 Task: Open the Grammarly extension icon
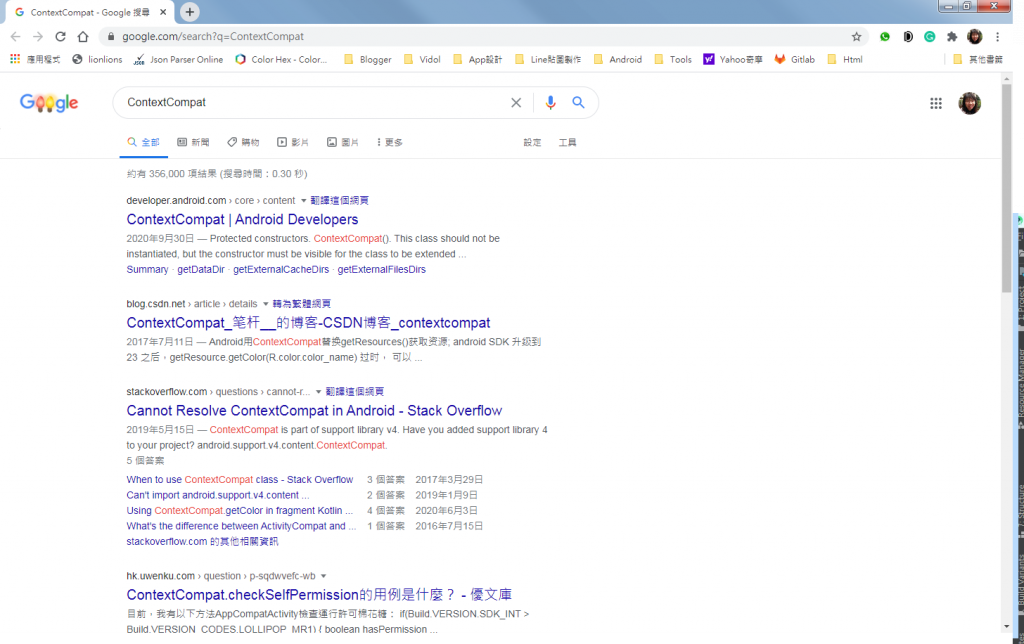(x=929, y=37)
